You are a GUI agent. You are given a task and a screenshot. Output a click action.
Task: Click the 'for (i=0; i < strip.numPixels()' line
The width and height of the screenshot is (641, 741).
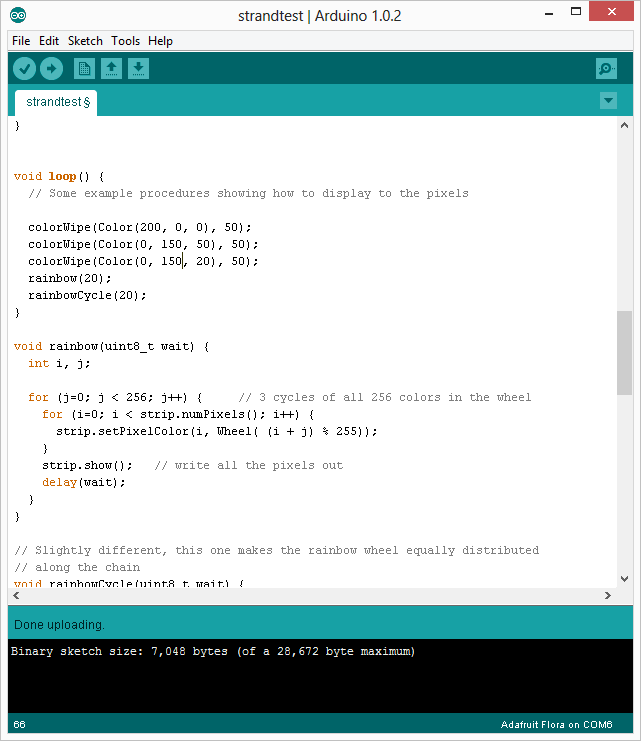coord(178,414)
